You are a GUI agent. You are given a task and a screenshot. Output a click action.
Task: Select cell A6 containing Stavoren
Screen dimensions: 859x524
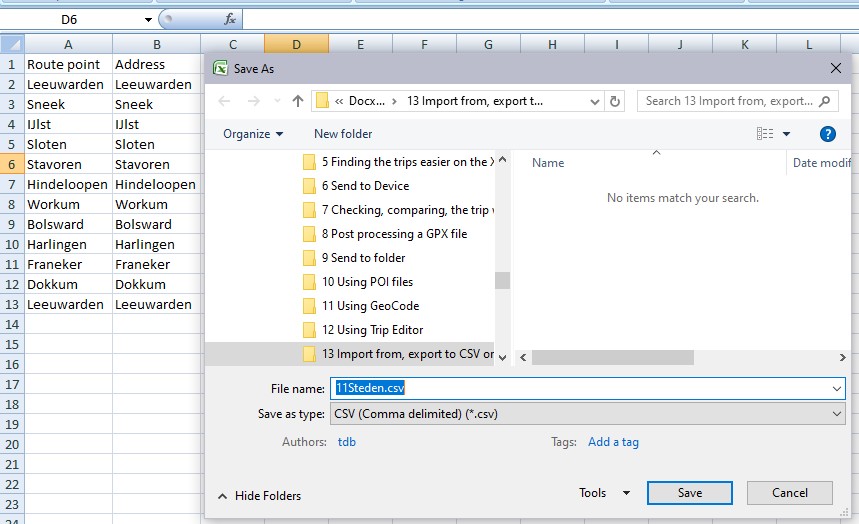tap(68, 164)
